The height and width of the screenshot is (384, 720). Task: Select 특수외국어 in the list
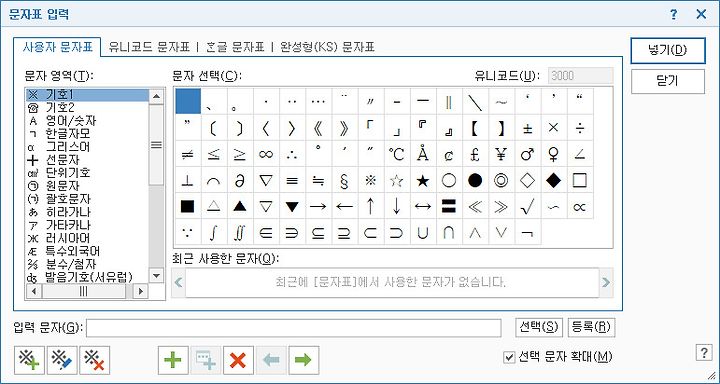(87, 251)
